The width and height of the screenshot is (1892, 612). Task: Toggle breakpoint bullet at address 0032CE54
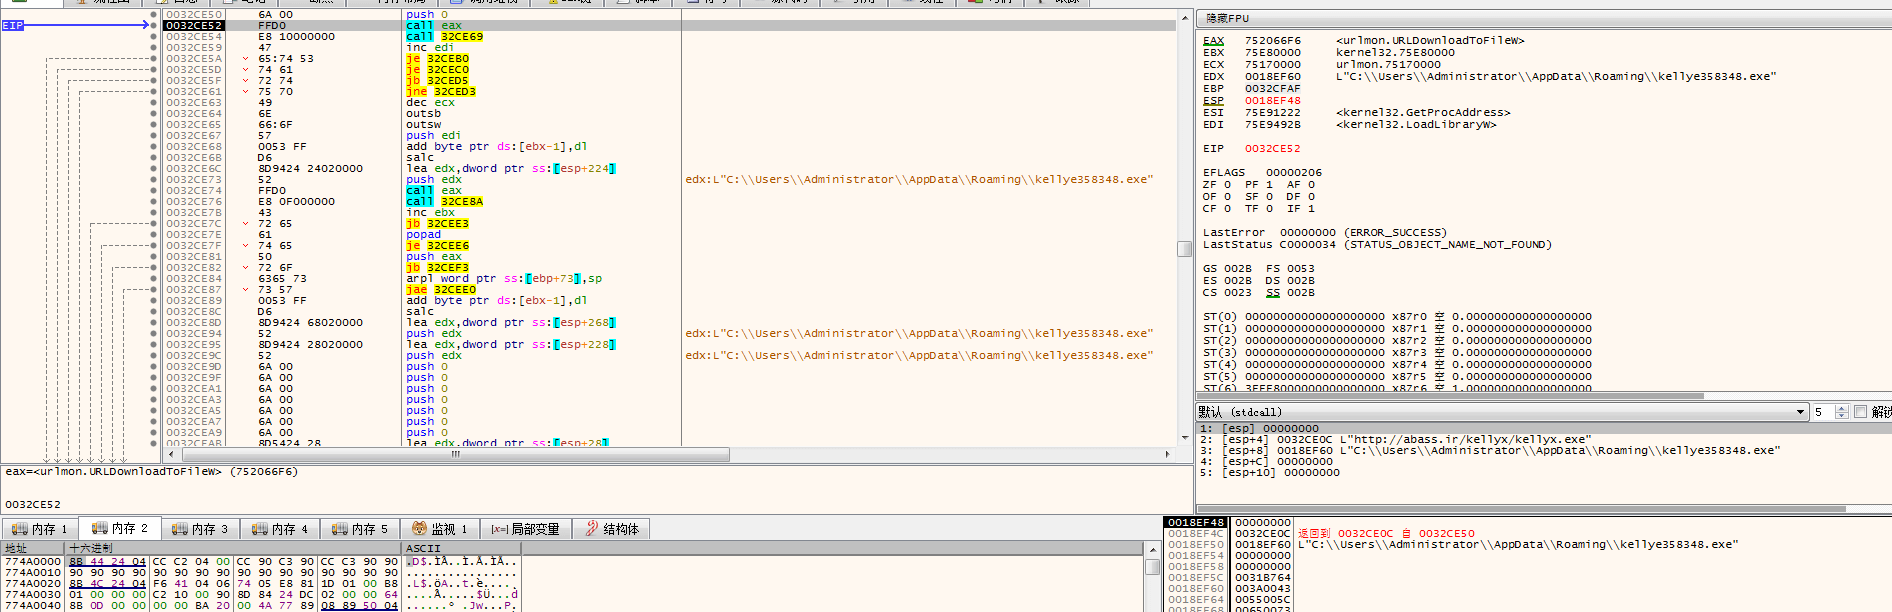point(153,36)
